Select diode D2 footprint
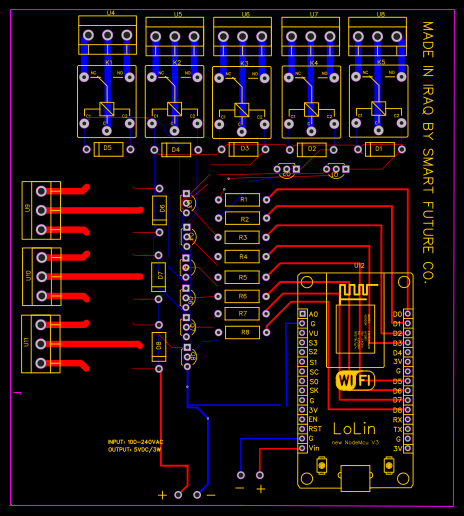Viewport: 464px width, 516px height. [311, 149]
